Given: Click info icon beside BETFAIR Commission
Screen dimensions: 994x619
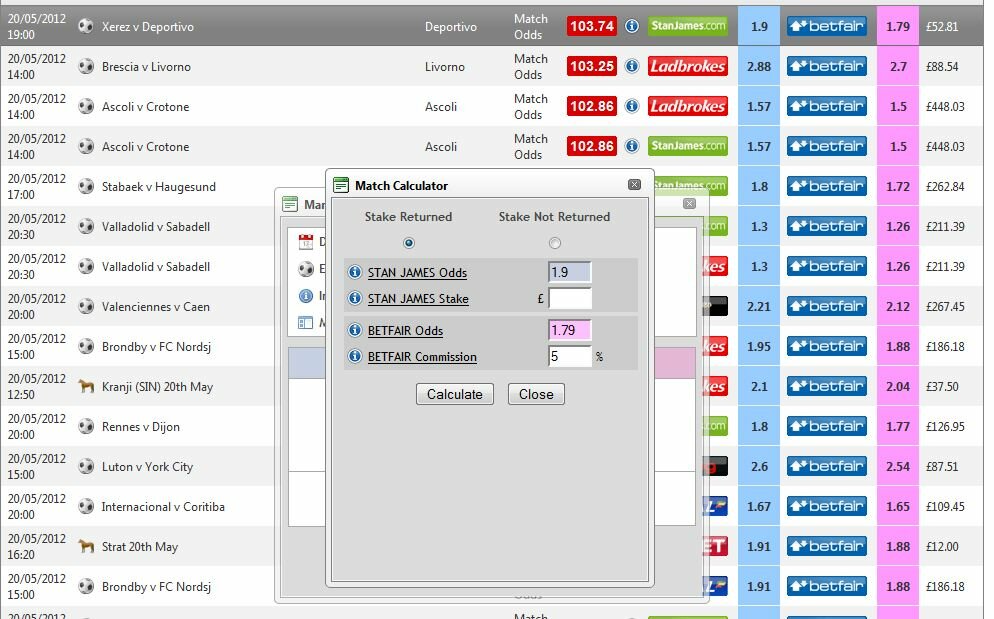Looking at the screenshot, I should [x=355, y=356].
